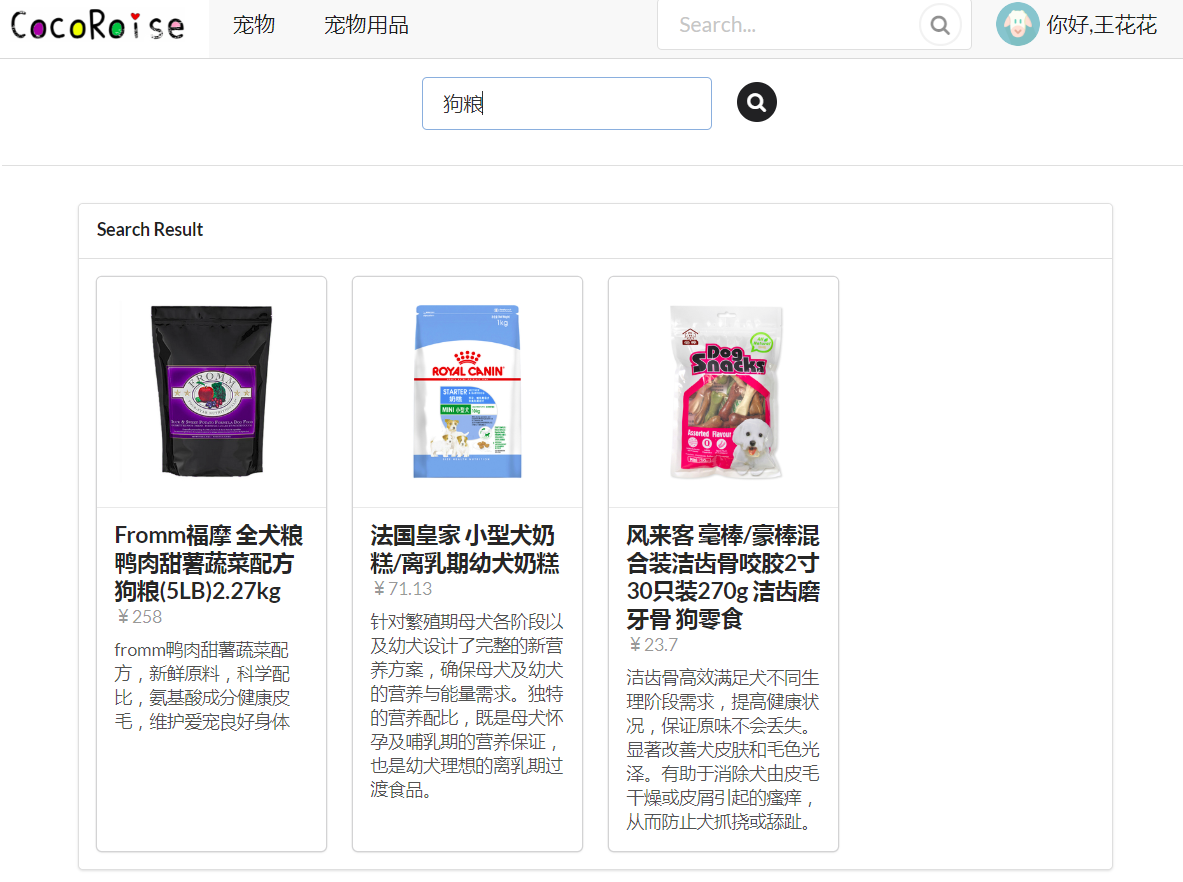
Task: Open the 你好,王花花 user link
Action: coord(1101,26)
